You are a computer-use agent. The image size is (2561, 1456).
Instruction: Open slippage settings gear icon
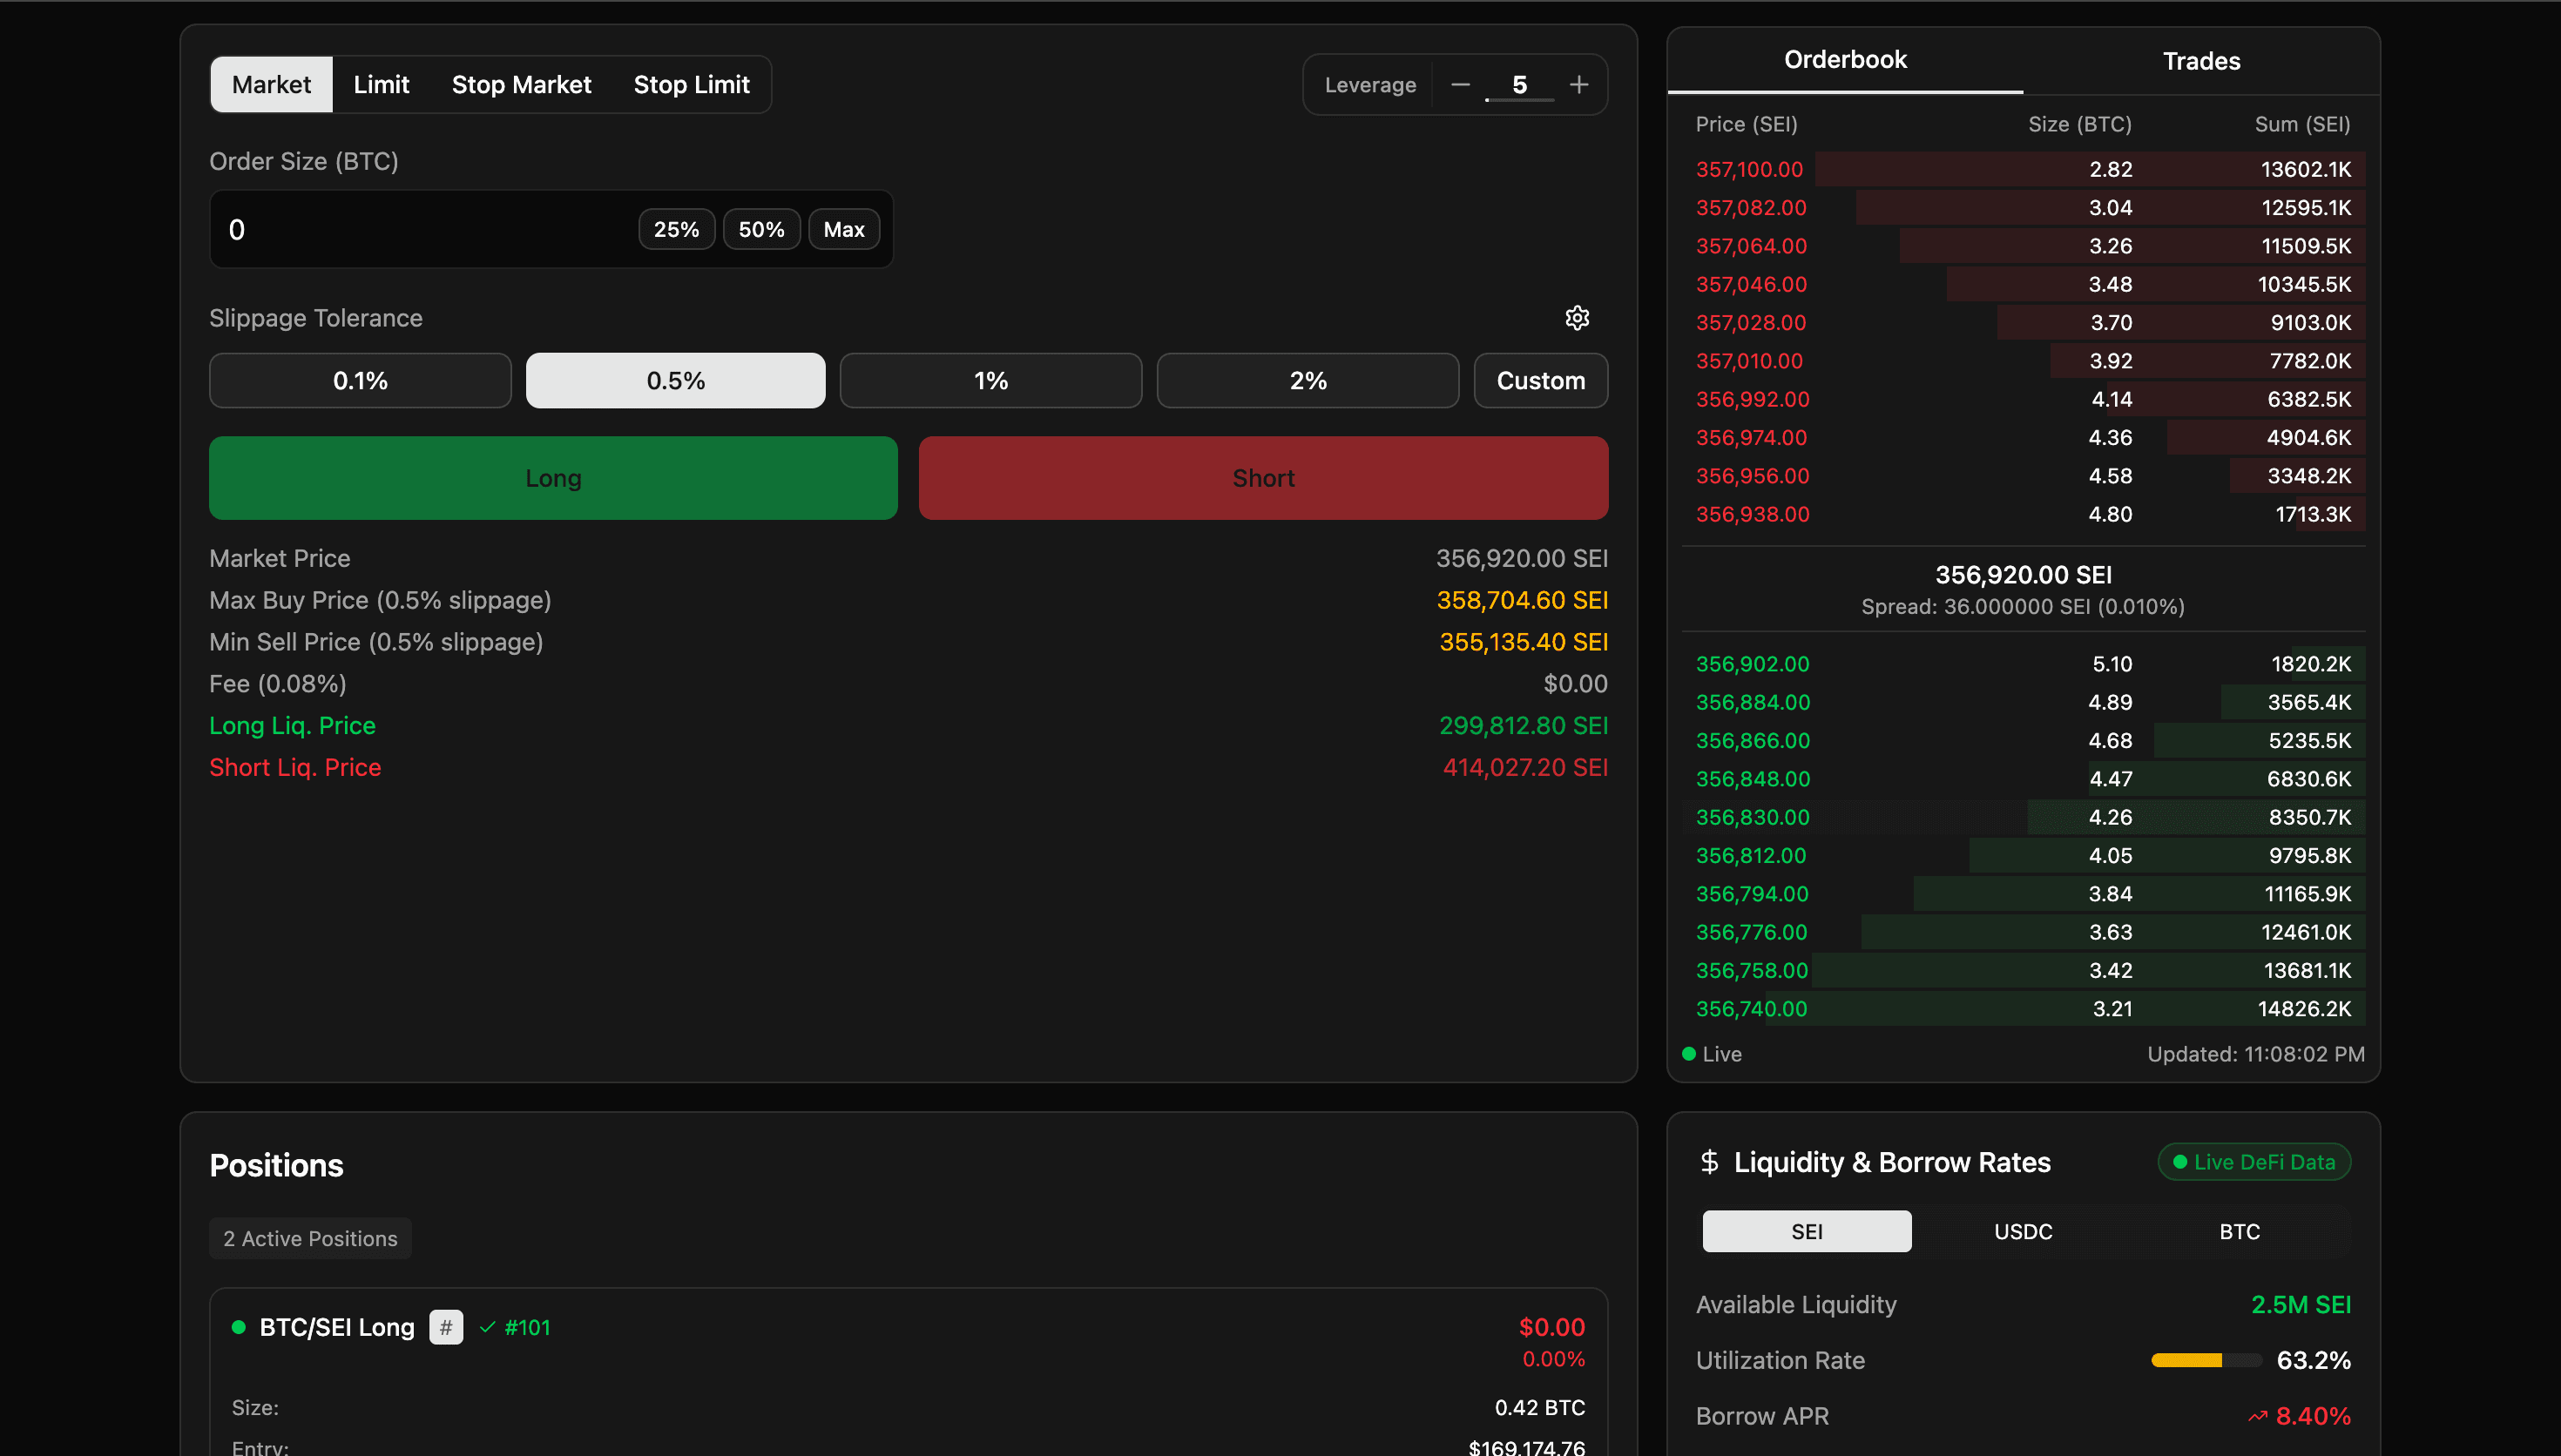click(x=1577, y=318)
